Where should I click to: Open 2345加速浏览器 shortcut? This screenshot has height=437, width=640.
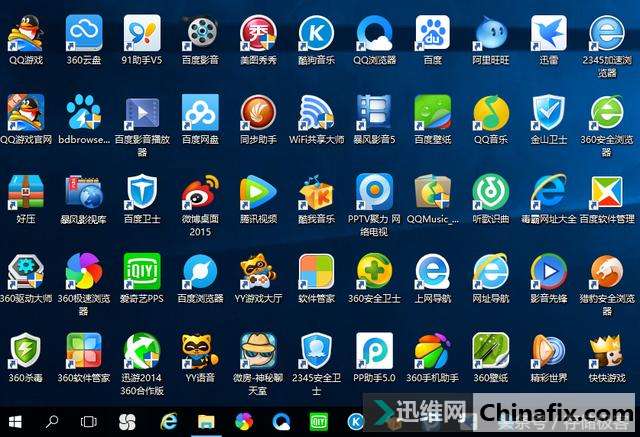607,33
